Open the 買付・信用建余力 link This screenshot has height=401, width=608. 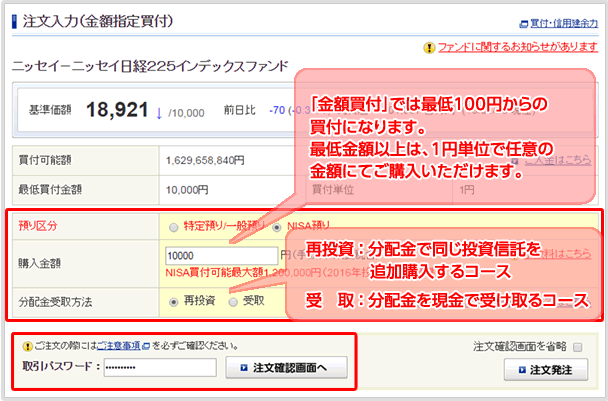564,24
